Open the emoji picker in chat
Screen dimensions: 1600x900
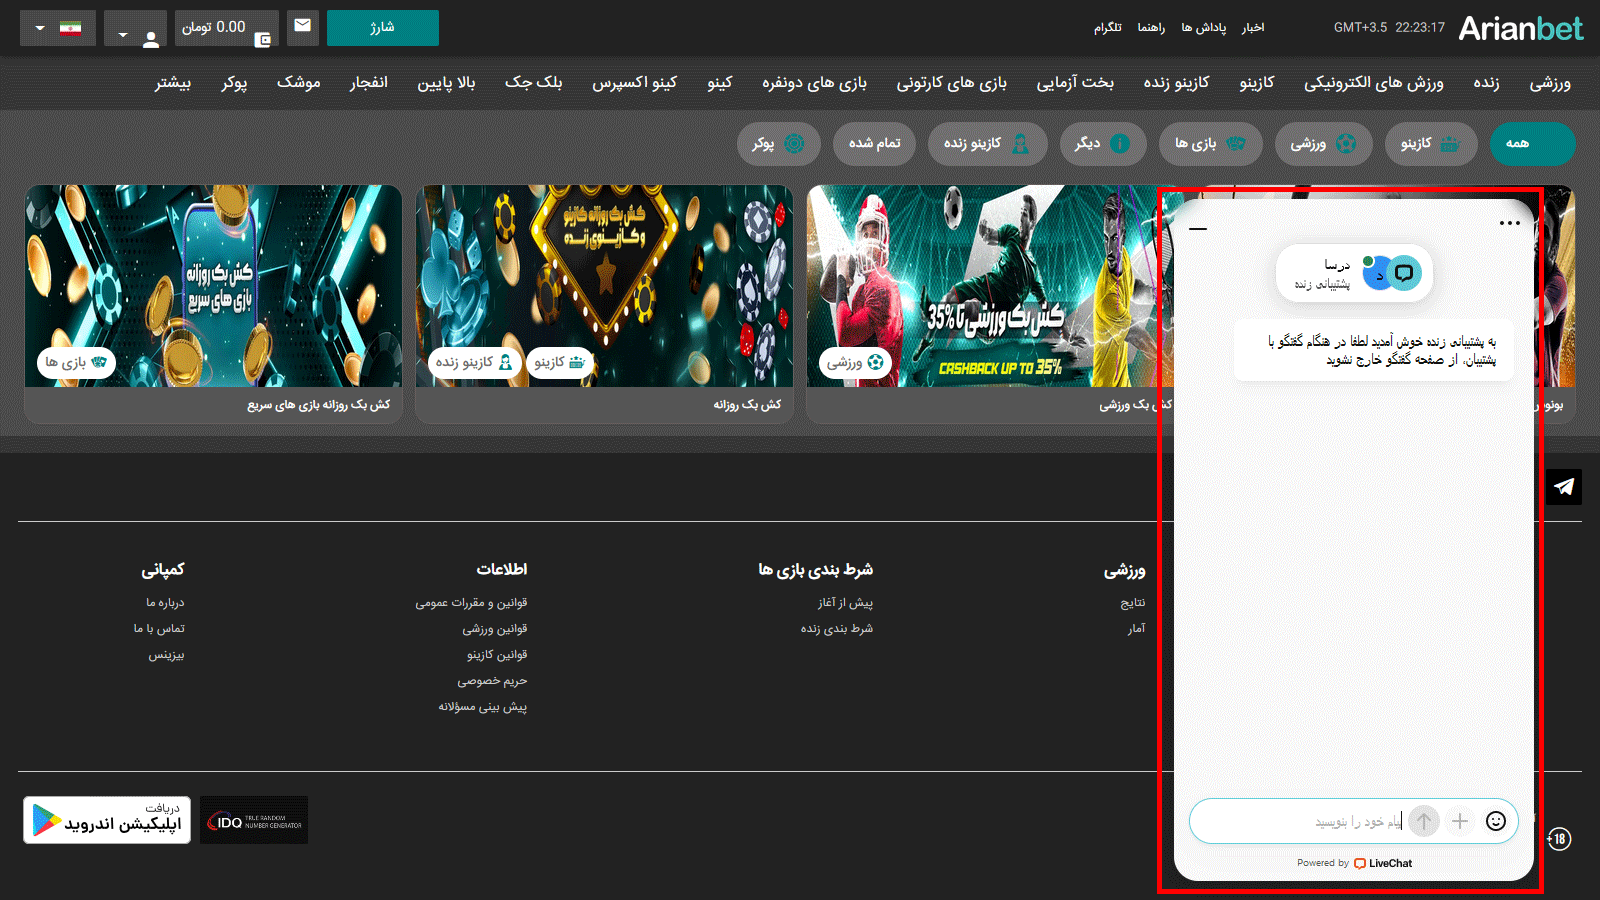click(x=1495, y=821)
